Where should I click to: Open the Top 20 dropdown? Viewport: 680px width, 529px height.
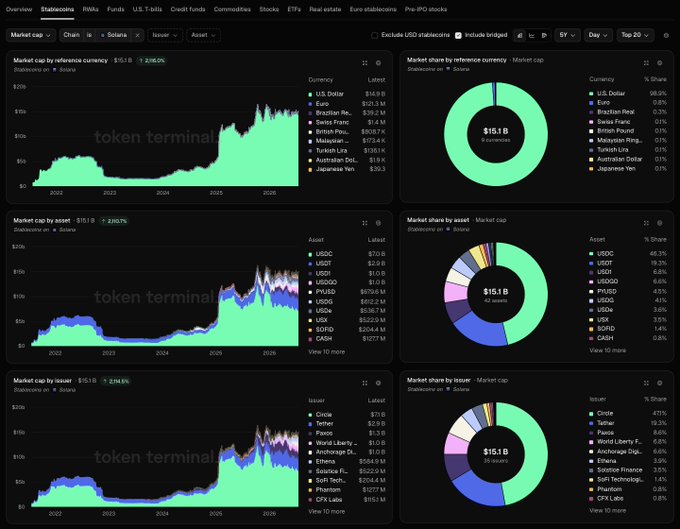635,35
